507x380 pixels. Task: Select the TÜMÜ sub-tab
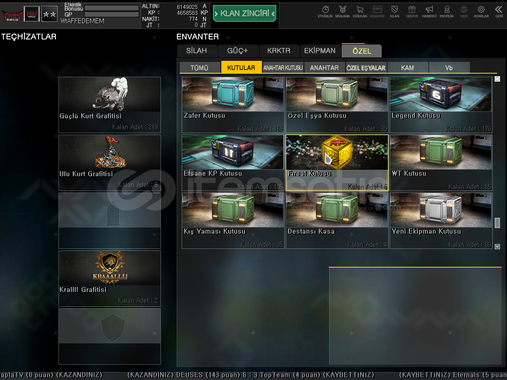199,68
